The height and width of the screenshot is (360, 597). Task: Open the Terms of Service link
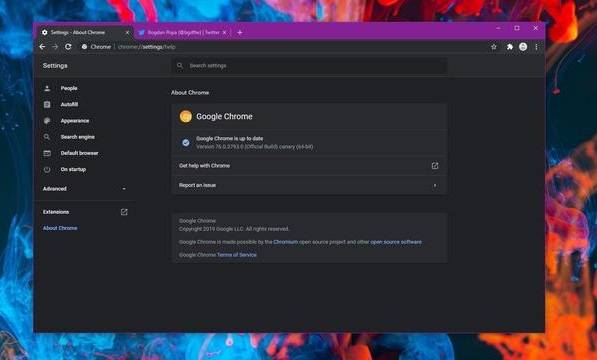pyautogui.click(x=237, y=255)
